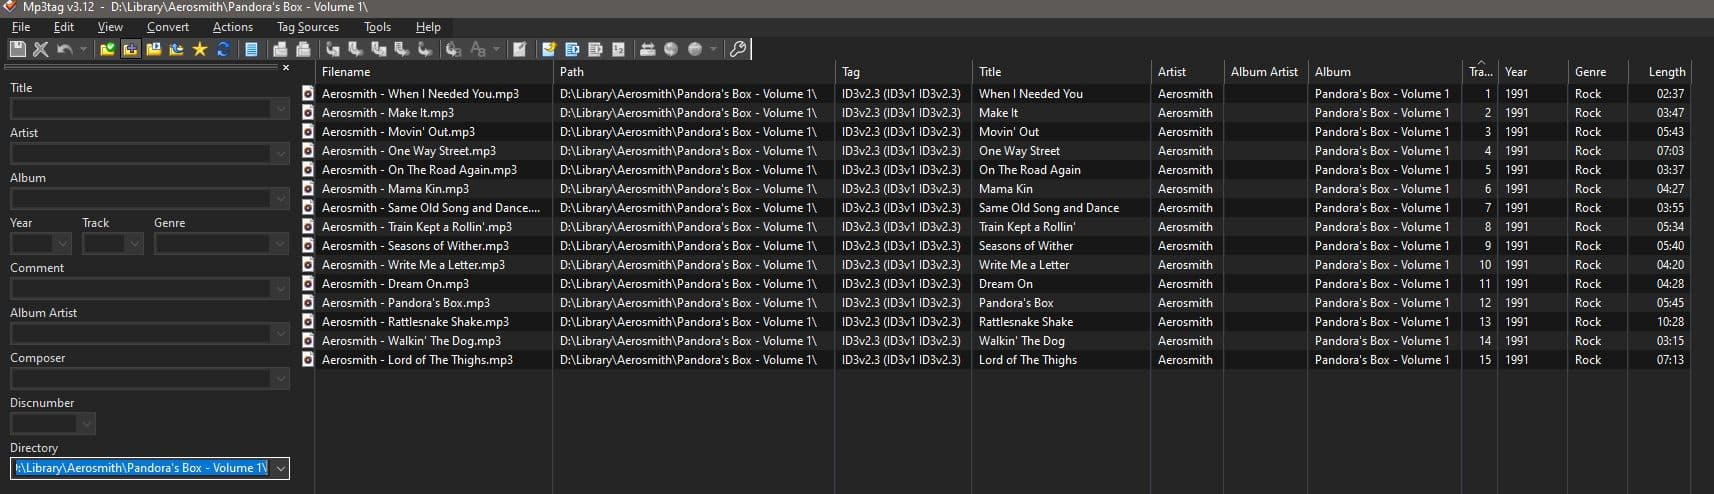Image resolution: width=1714 pixels, height=494 pixels.
Task: Click file icon beside 'Aerosmith - Pandora's Box.mp3'
Action: pos(308,303)
